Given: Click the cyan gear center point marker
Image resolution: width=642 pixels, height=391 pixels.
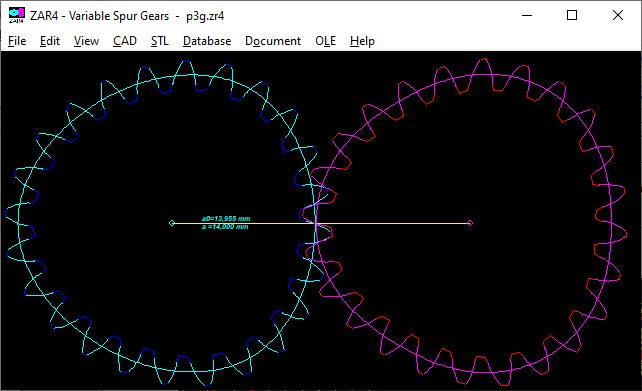Looking at the screenshot, I should coord(172,223).
